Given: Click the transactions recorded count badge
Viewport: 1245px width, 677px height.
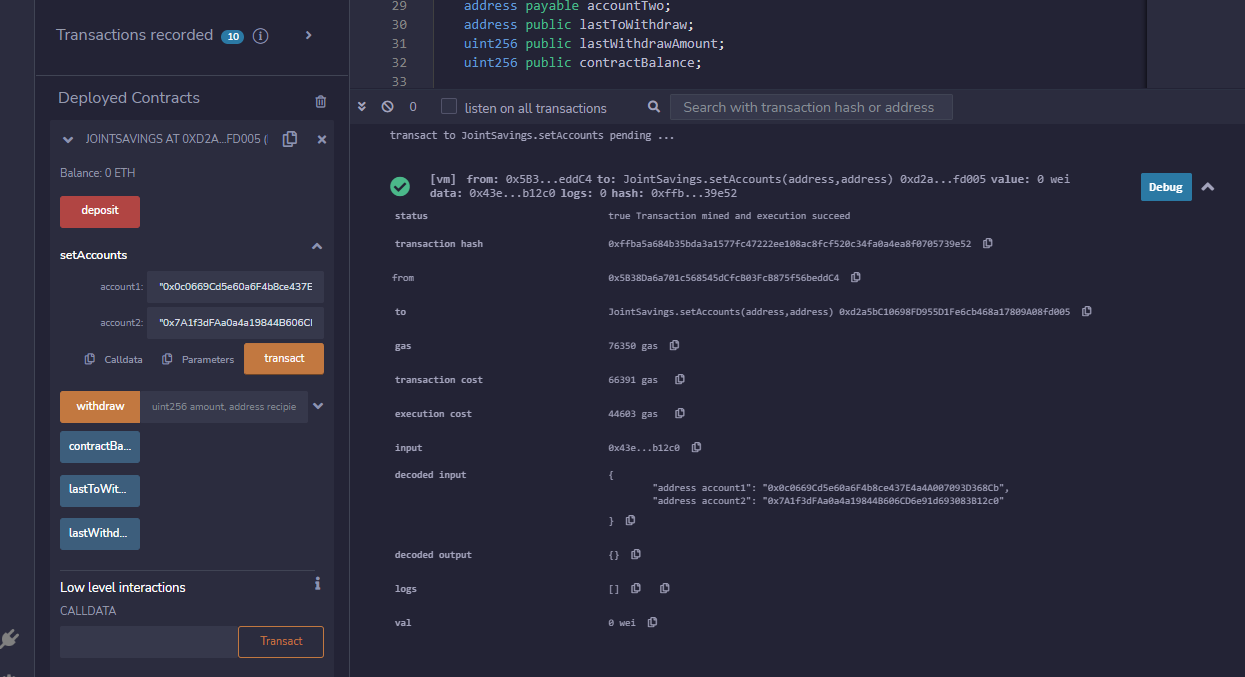Looking at the screenshot, I should coord(233,37).
